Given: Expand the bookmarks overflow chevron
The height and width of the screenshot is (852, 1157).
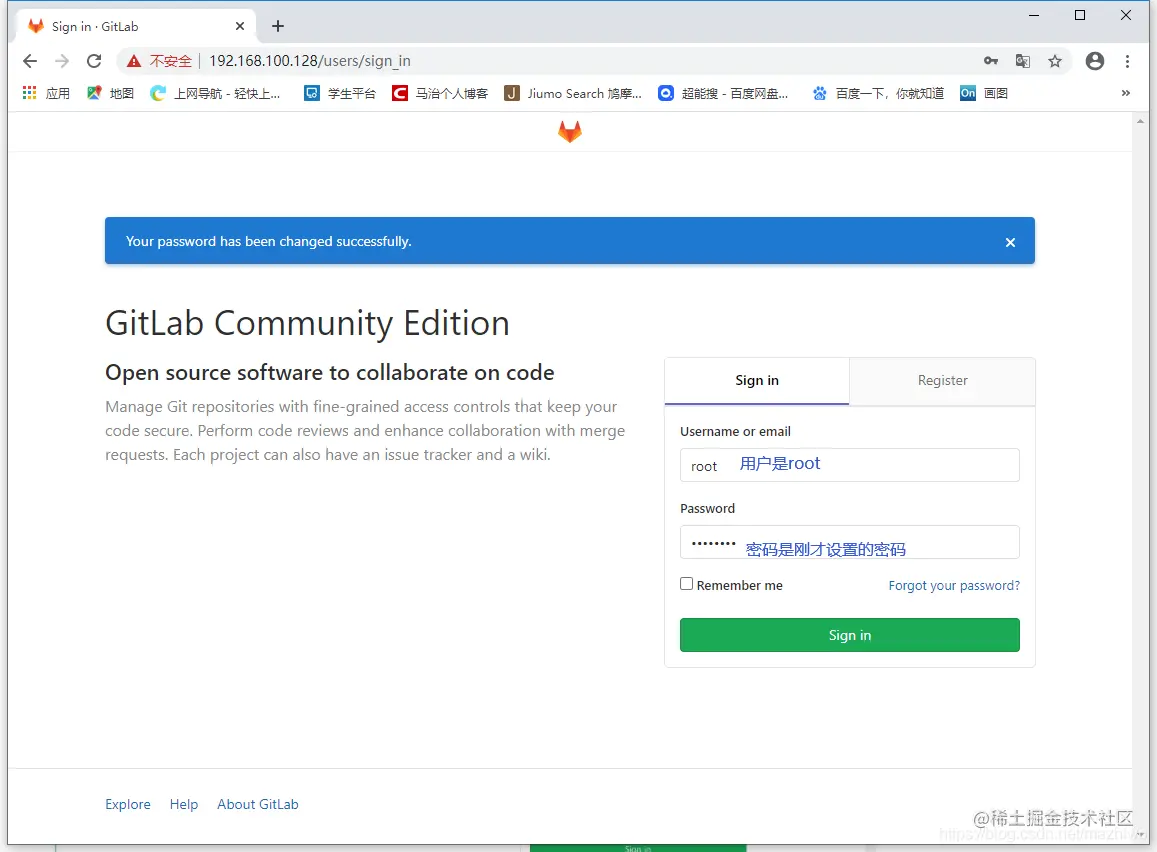Looking at the screenshot, I should pyautogui.click(x=1125, y=93).
